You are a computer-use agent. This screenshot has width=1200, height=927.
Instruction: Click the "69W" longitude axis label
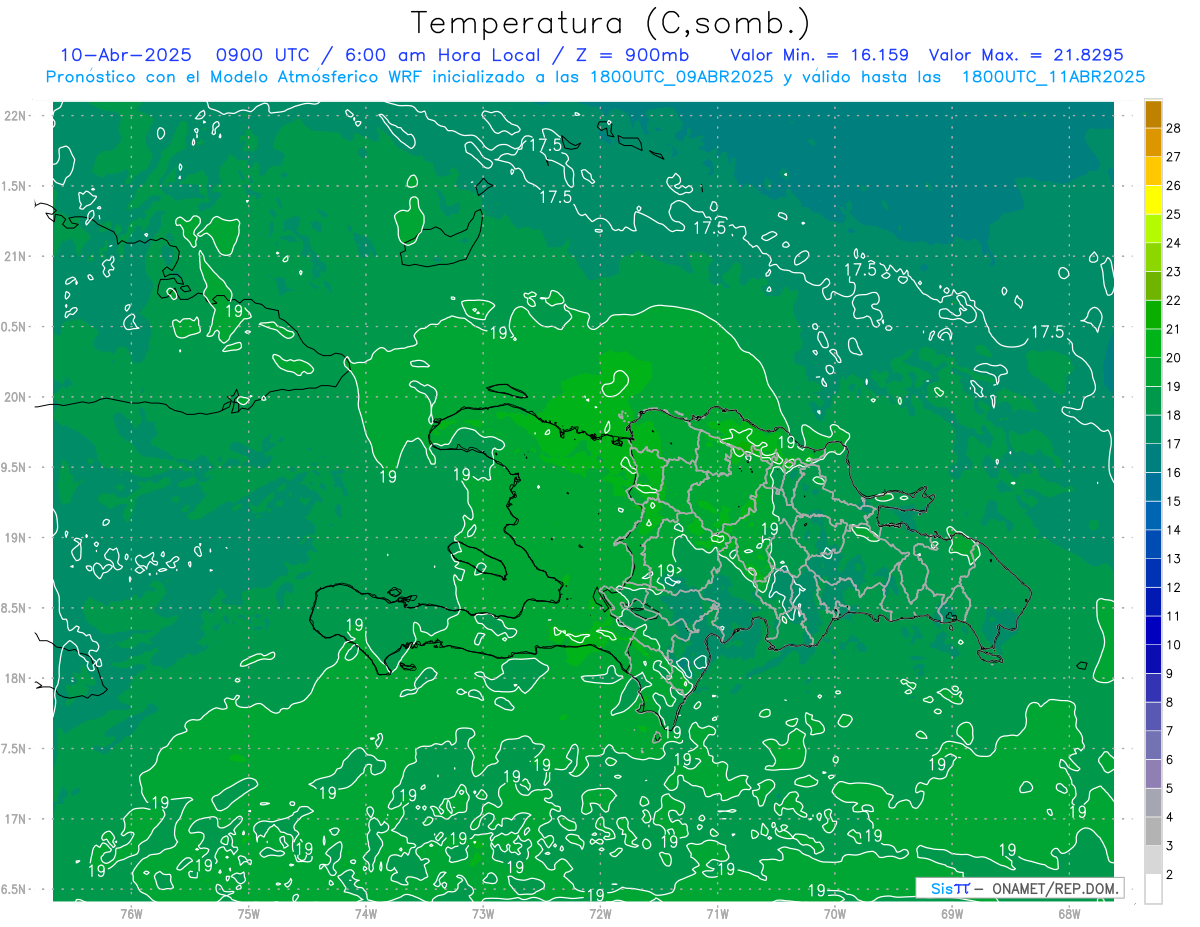(x=952, y=913)
